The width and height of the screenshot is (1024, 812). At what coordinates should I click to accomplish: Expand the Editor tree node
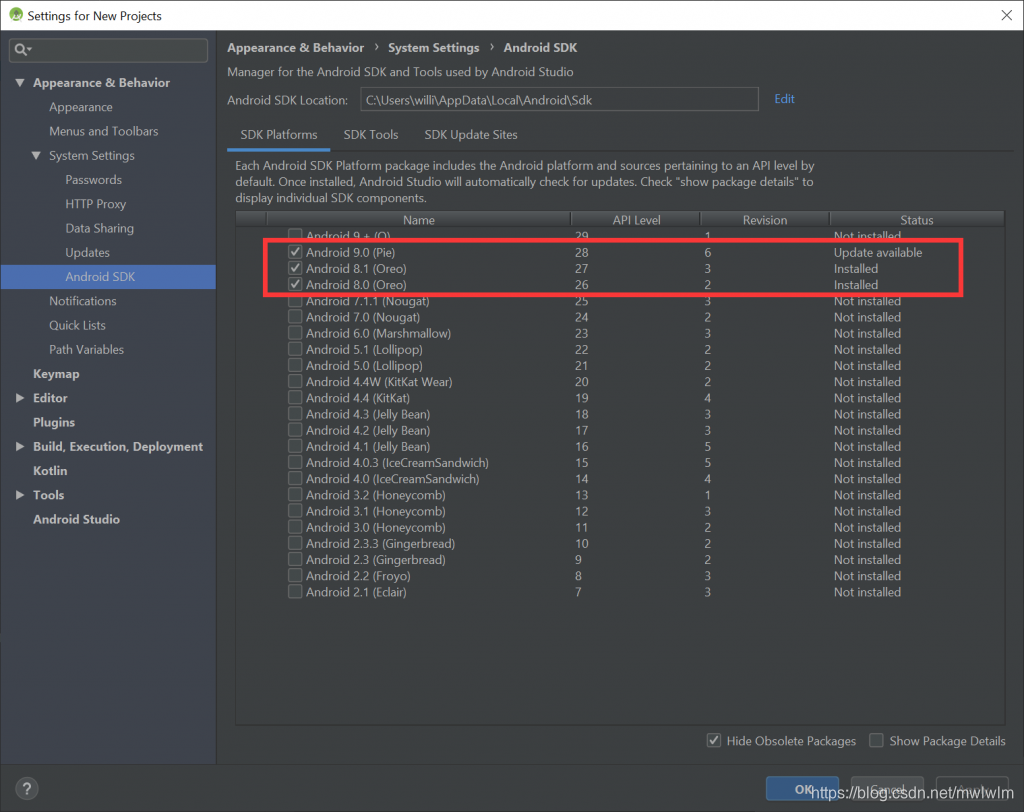(20, 398)
